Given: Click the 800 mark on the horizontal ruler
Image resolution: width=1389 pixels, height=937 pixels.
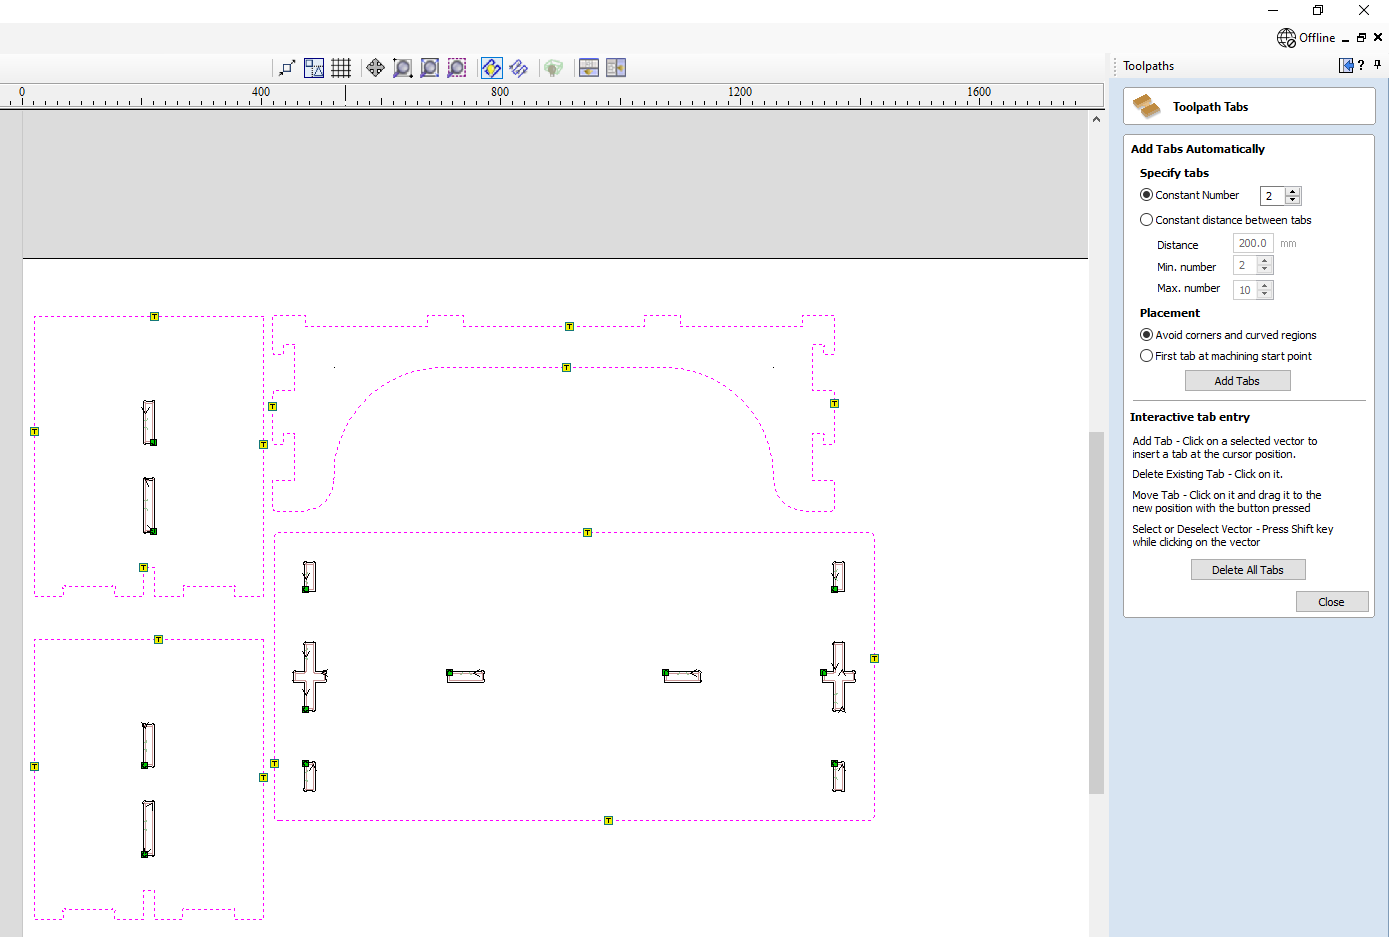Looking at the screenshot, I should click(500, 92).
